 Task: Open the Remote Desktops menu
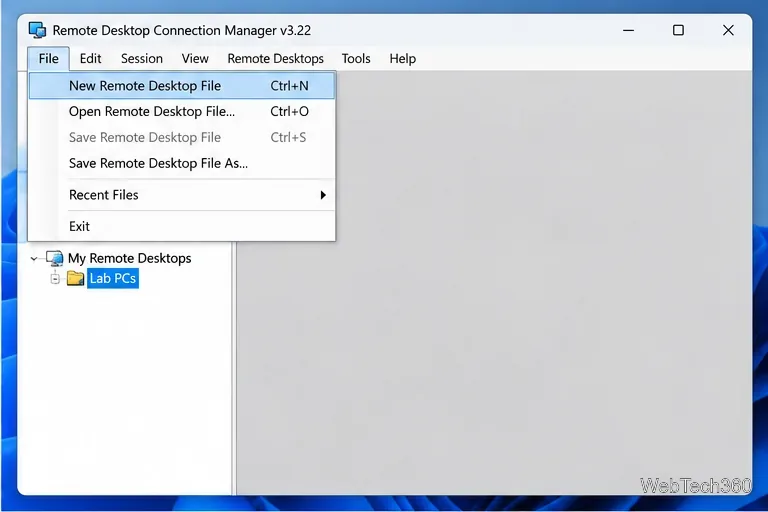pos(275,59)
